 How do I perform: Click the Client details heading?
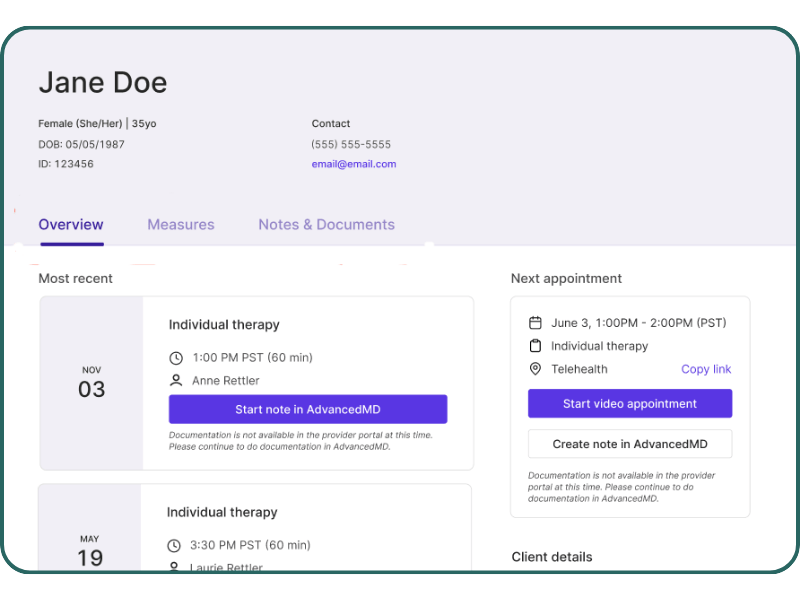tap(552, 557)
